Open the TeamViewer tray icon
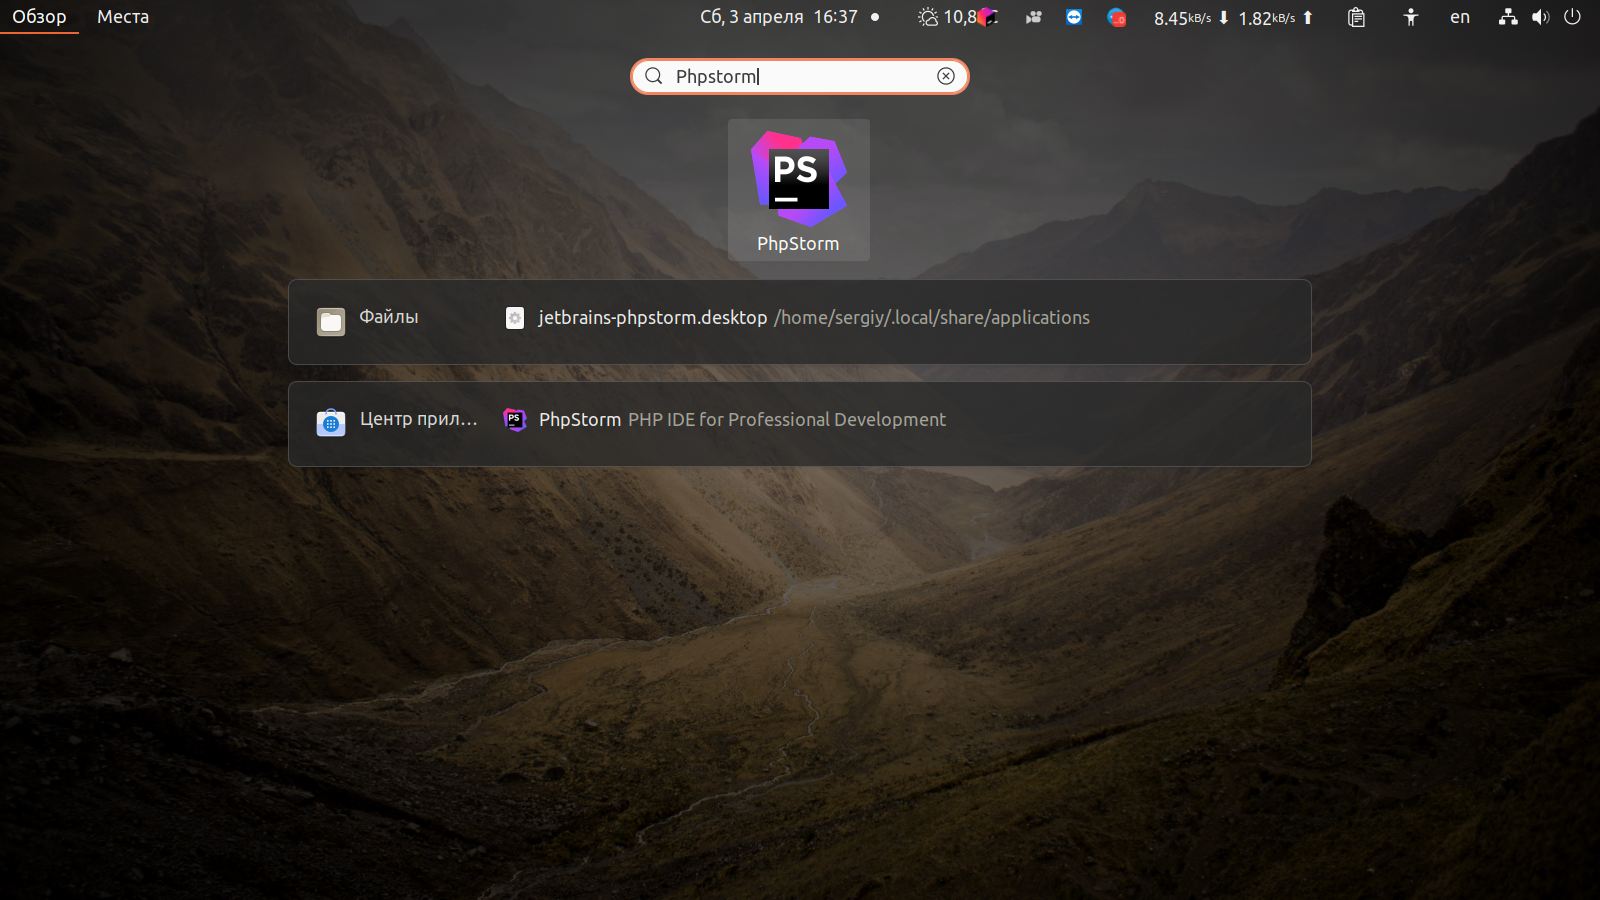1600x900 pixels. pos(1074,17)
